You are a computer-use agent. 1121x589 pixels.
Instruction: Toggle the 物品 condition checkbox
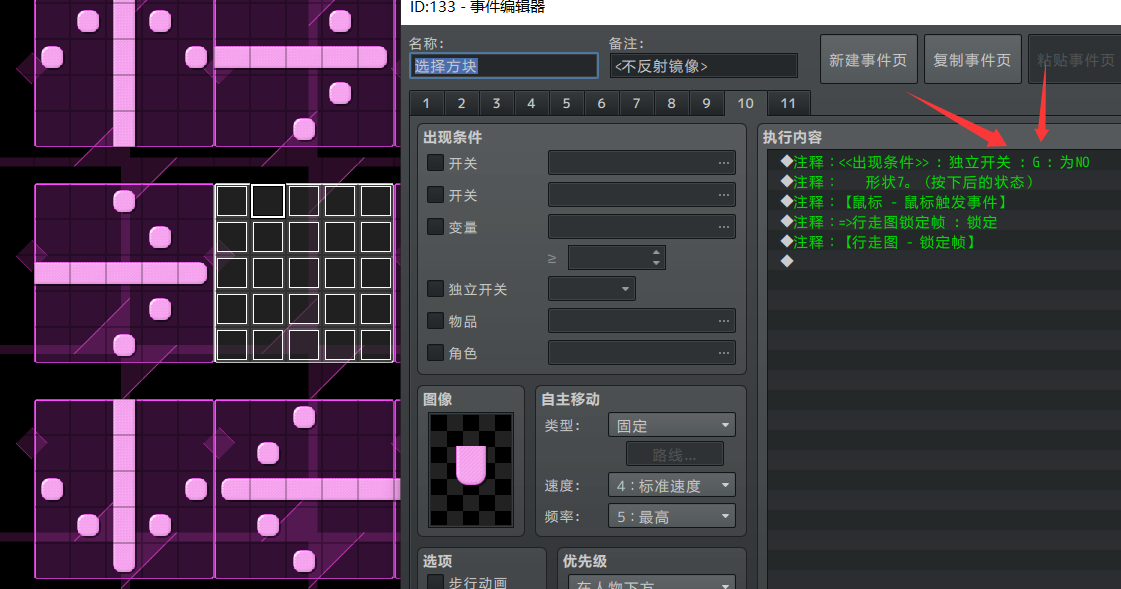436,321
